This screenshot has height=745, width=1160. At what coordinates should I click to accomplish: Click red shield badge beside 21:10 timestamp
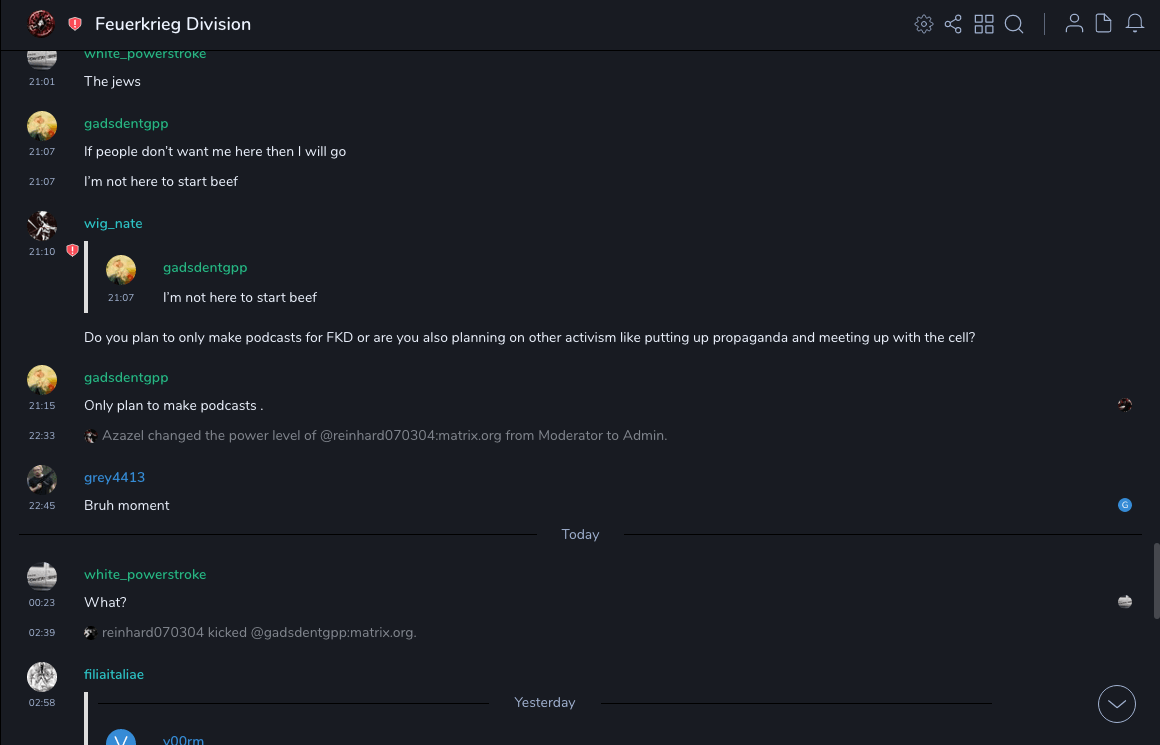coord(72,251)
